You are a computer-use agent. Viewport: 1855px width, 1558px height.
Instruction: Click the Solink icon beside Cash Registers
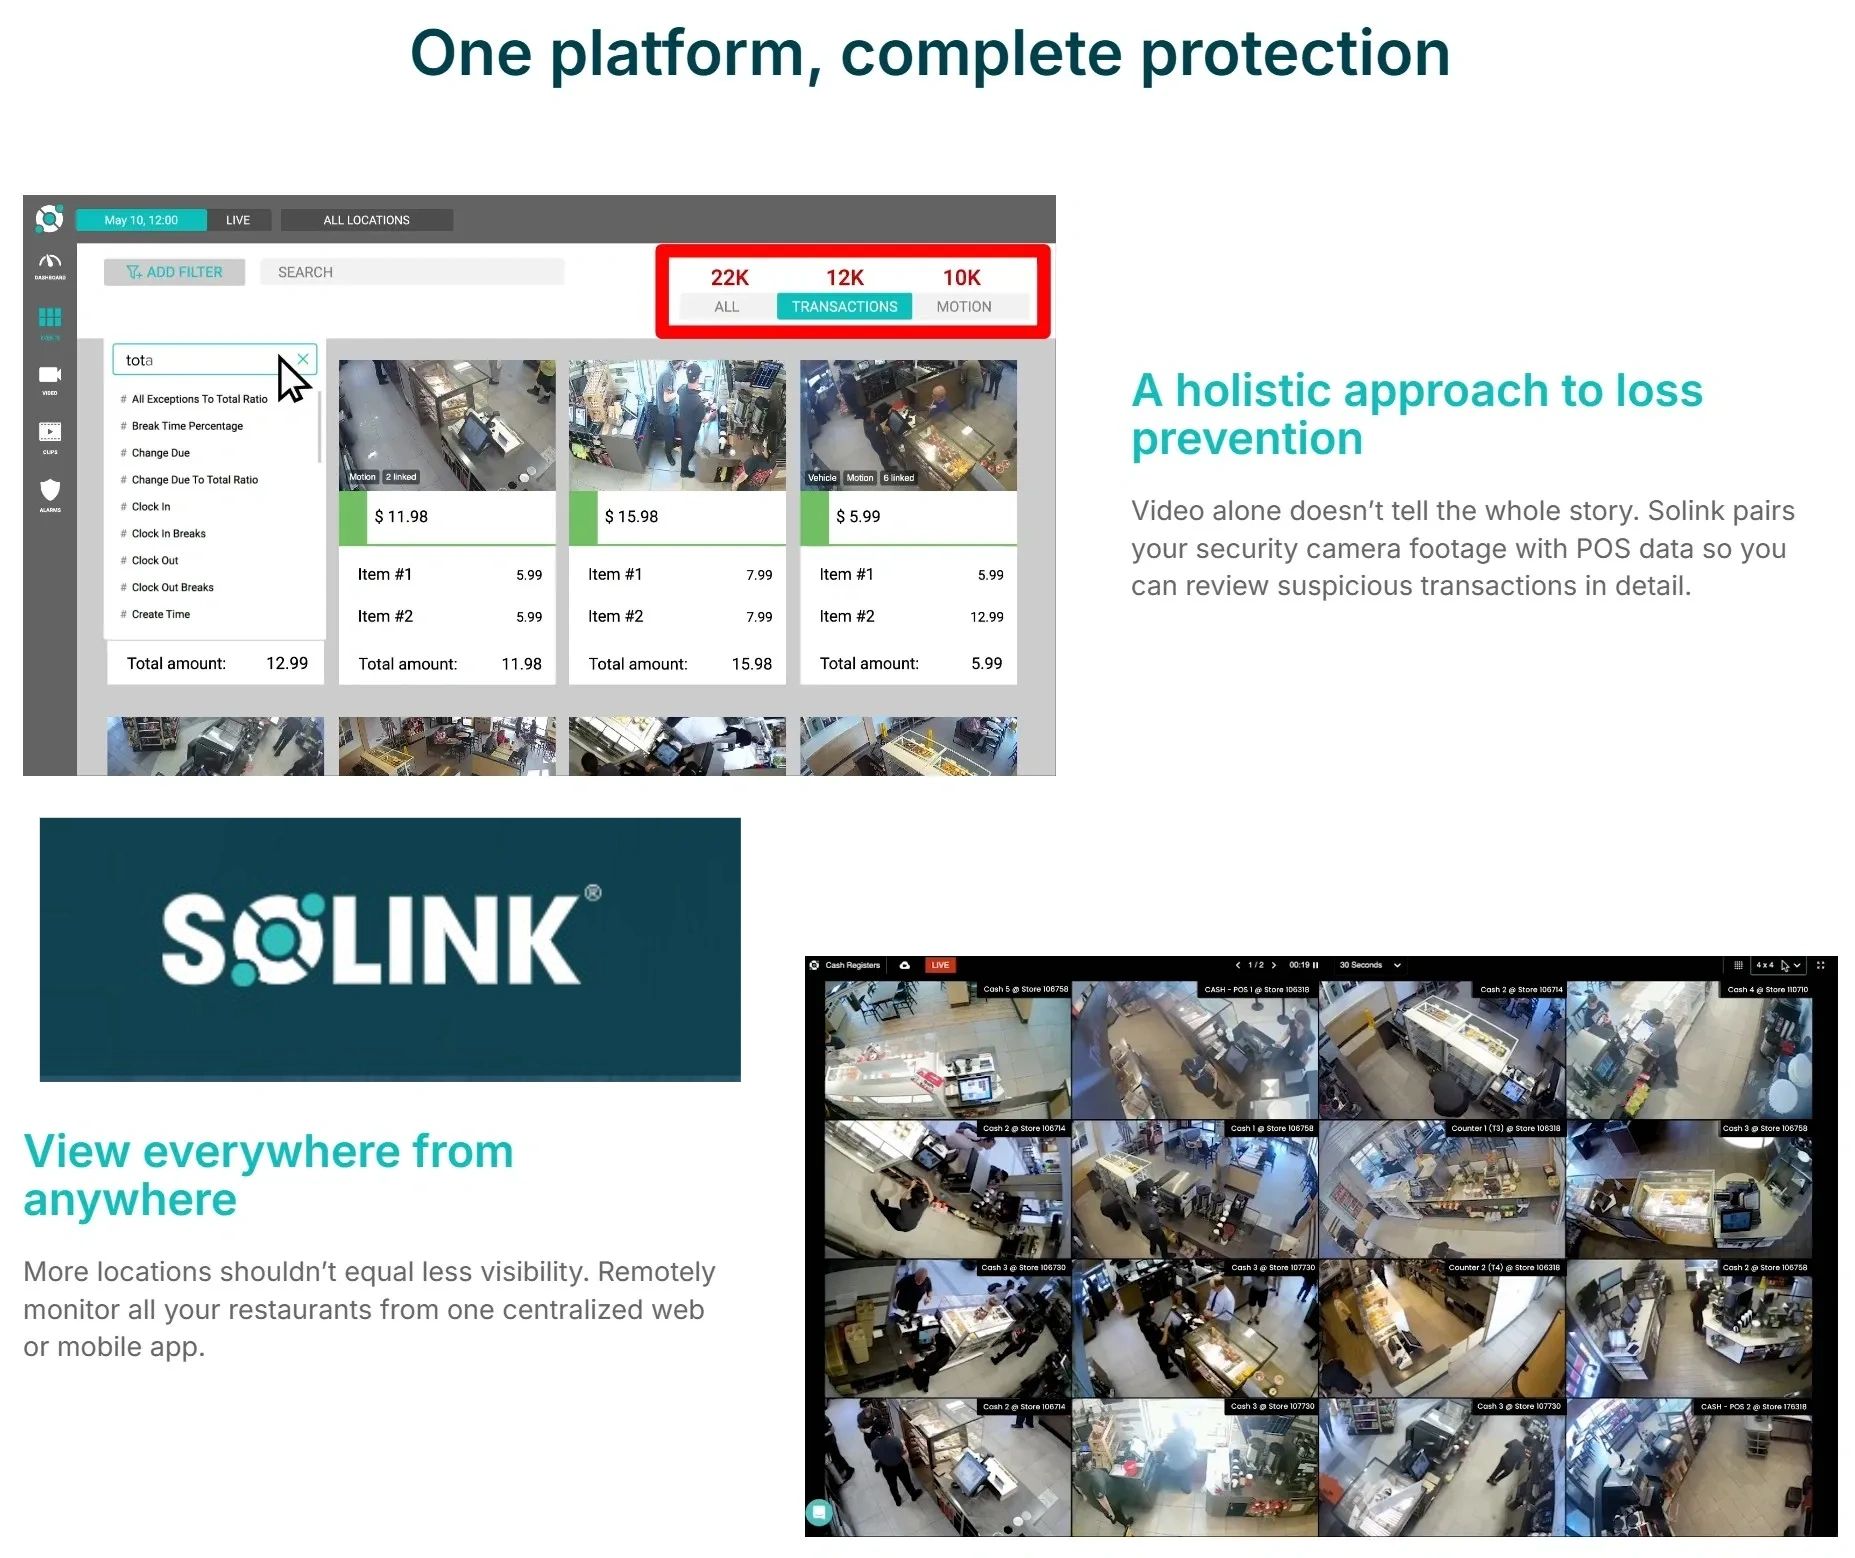(814, 965)
